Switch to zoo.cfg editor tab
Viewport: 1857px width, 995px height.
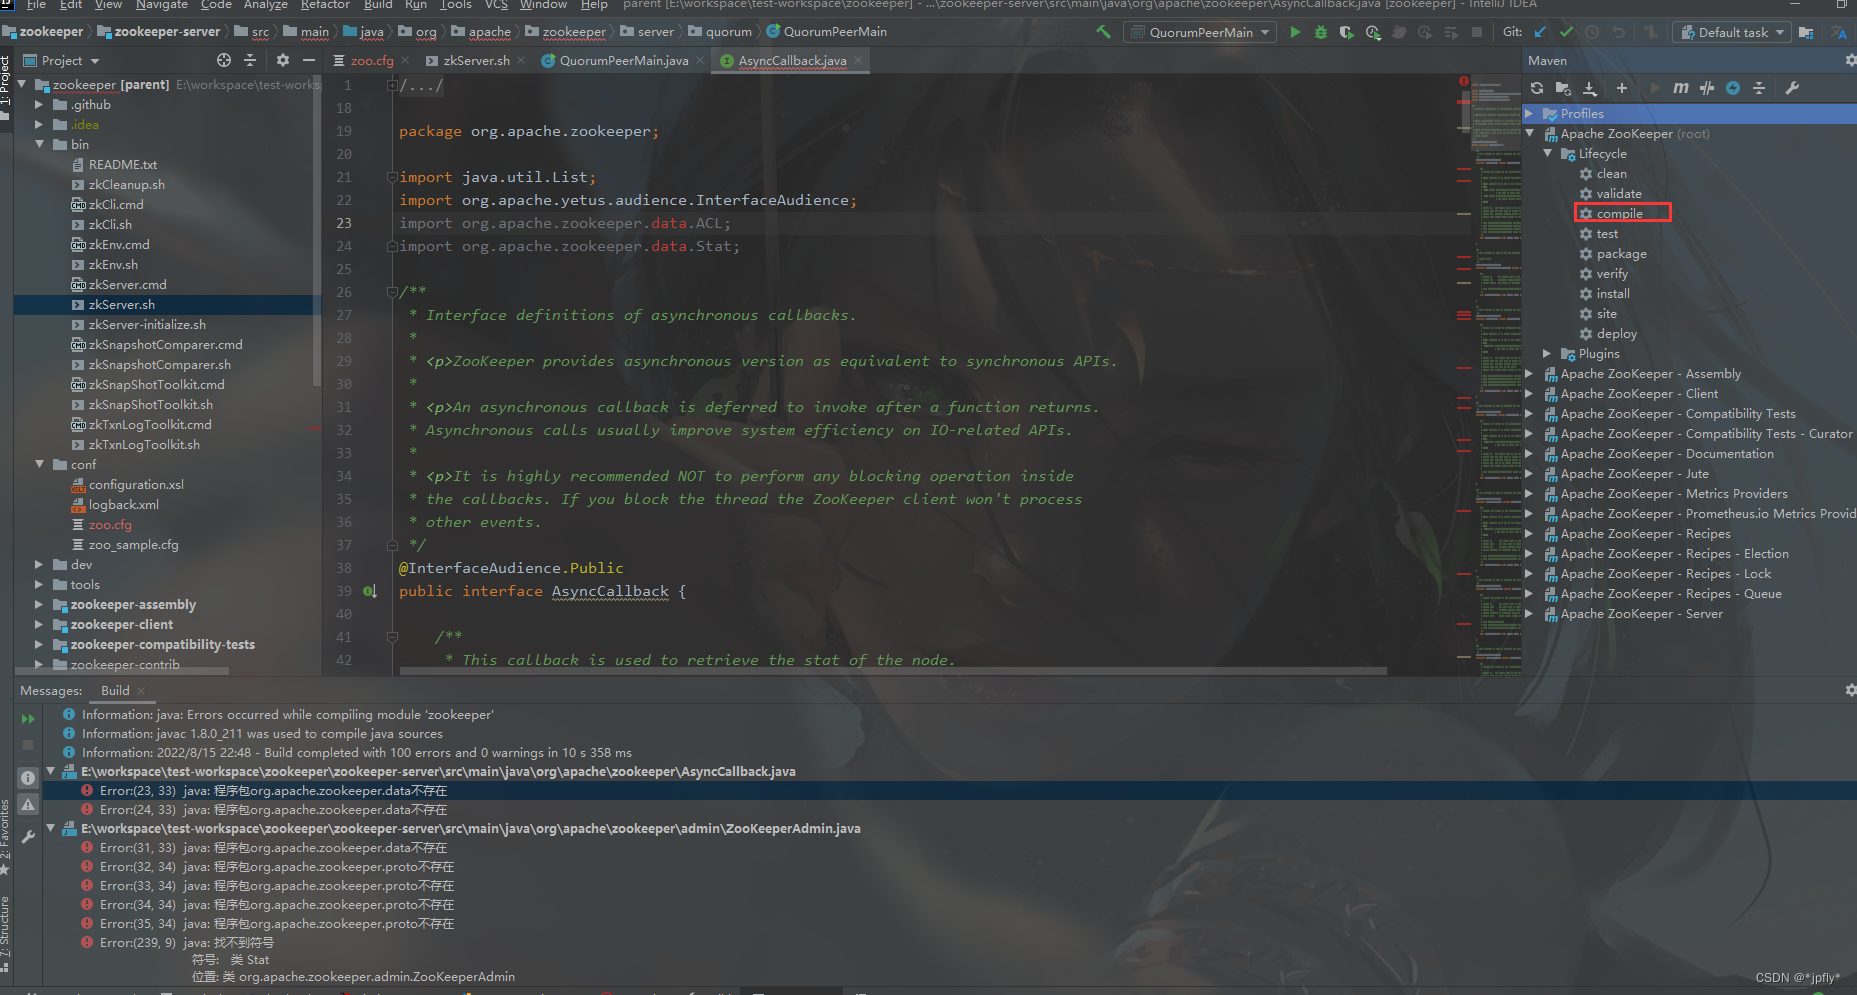coord(371,61)
